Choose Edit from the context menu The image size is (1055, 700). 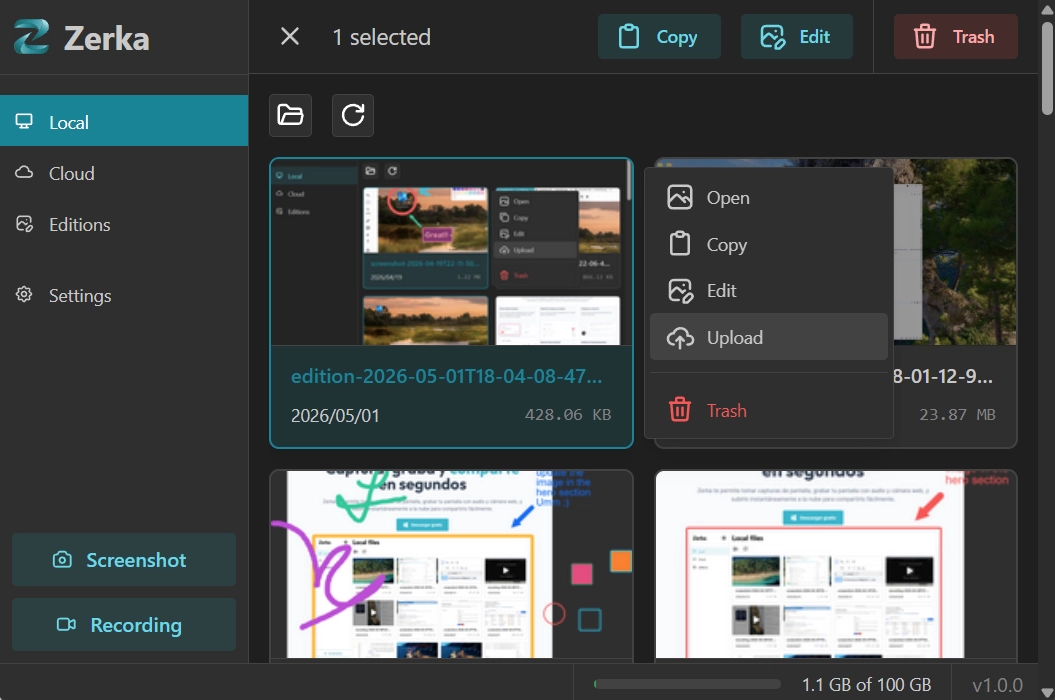pyautogui.click(x=768, y=291)
